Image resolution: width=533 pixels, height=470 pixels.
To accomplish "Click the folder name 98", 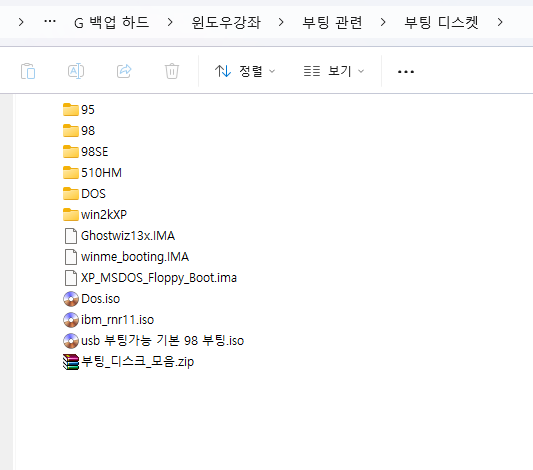I will [88, 131].
